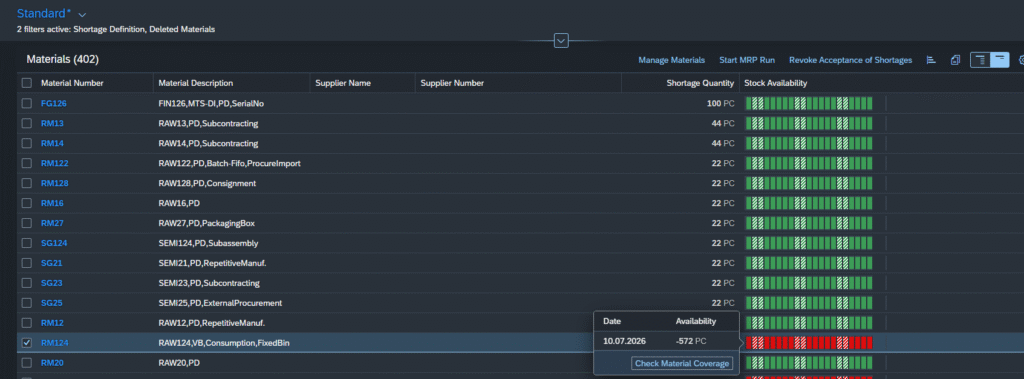Click description RAW27,PD,PackagingBox
This screenshot has height=379, width=1024.
tap(206, 223)
